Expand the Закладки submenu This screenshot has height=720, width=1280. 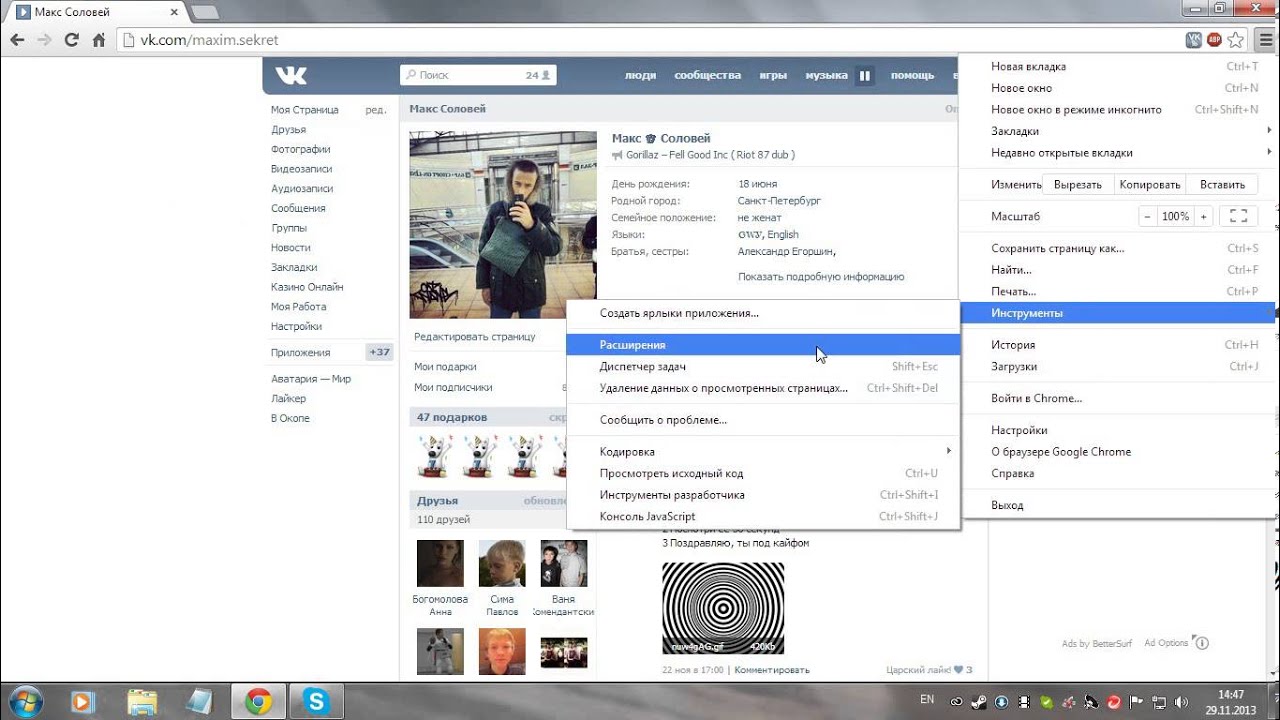point(1118,131)
